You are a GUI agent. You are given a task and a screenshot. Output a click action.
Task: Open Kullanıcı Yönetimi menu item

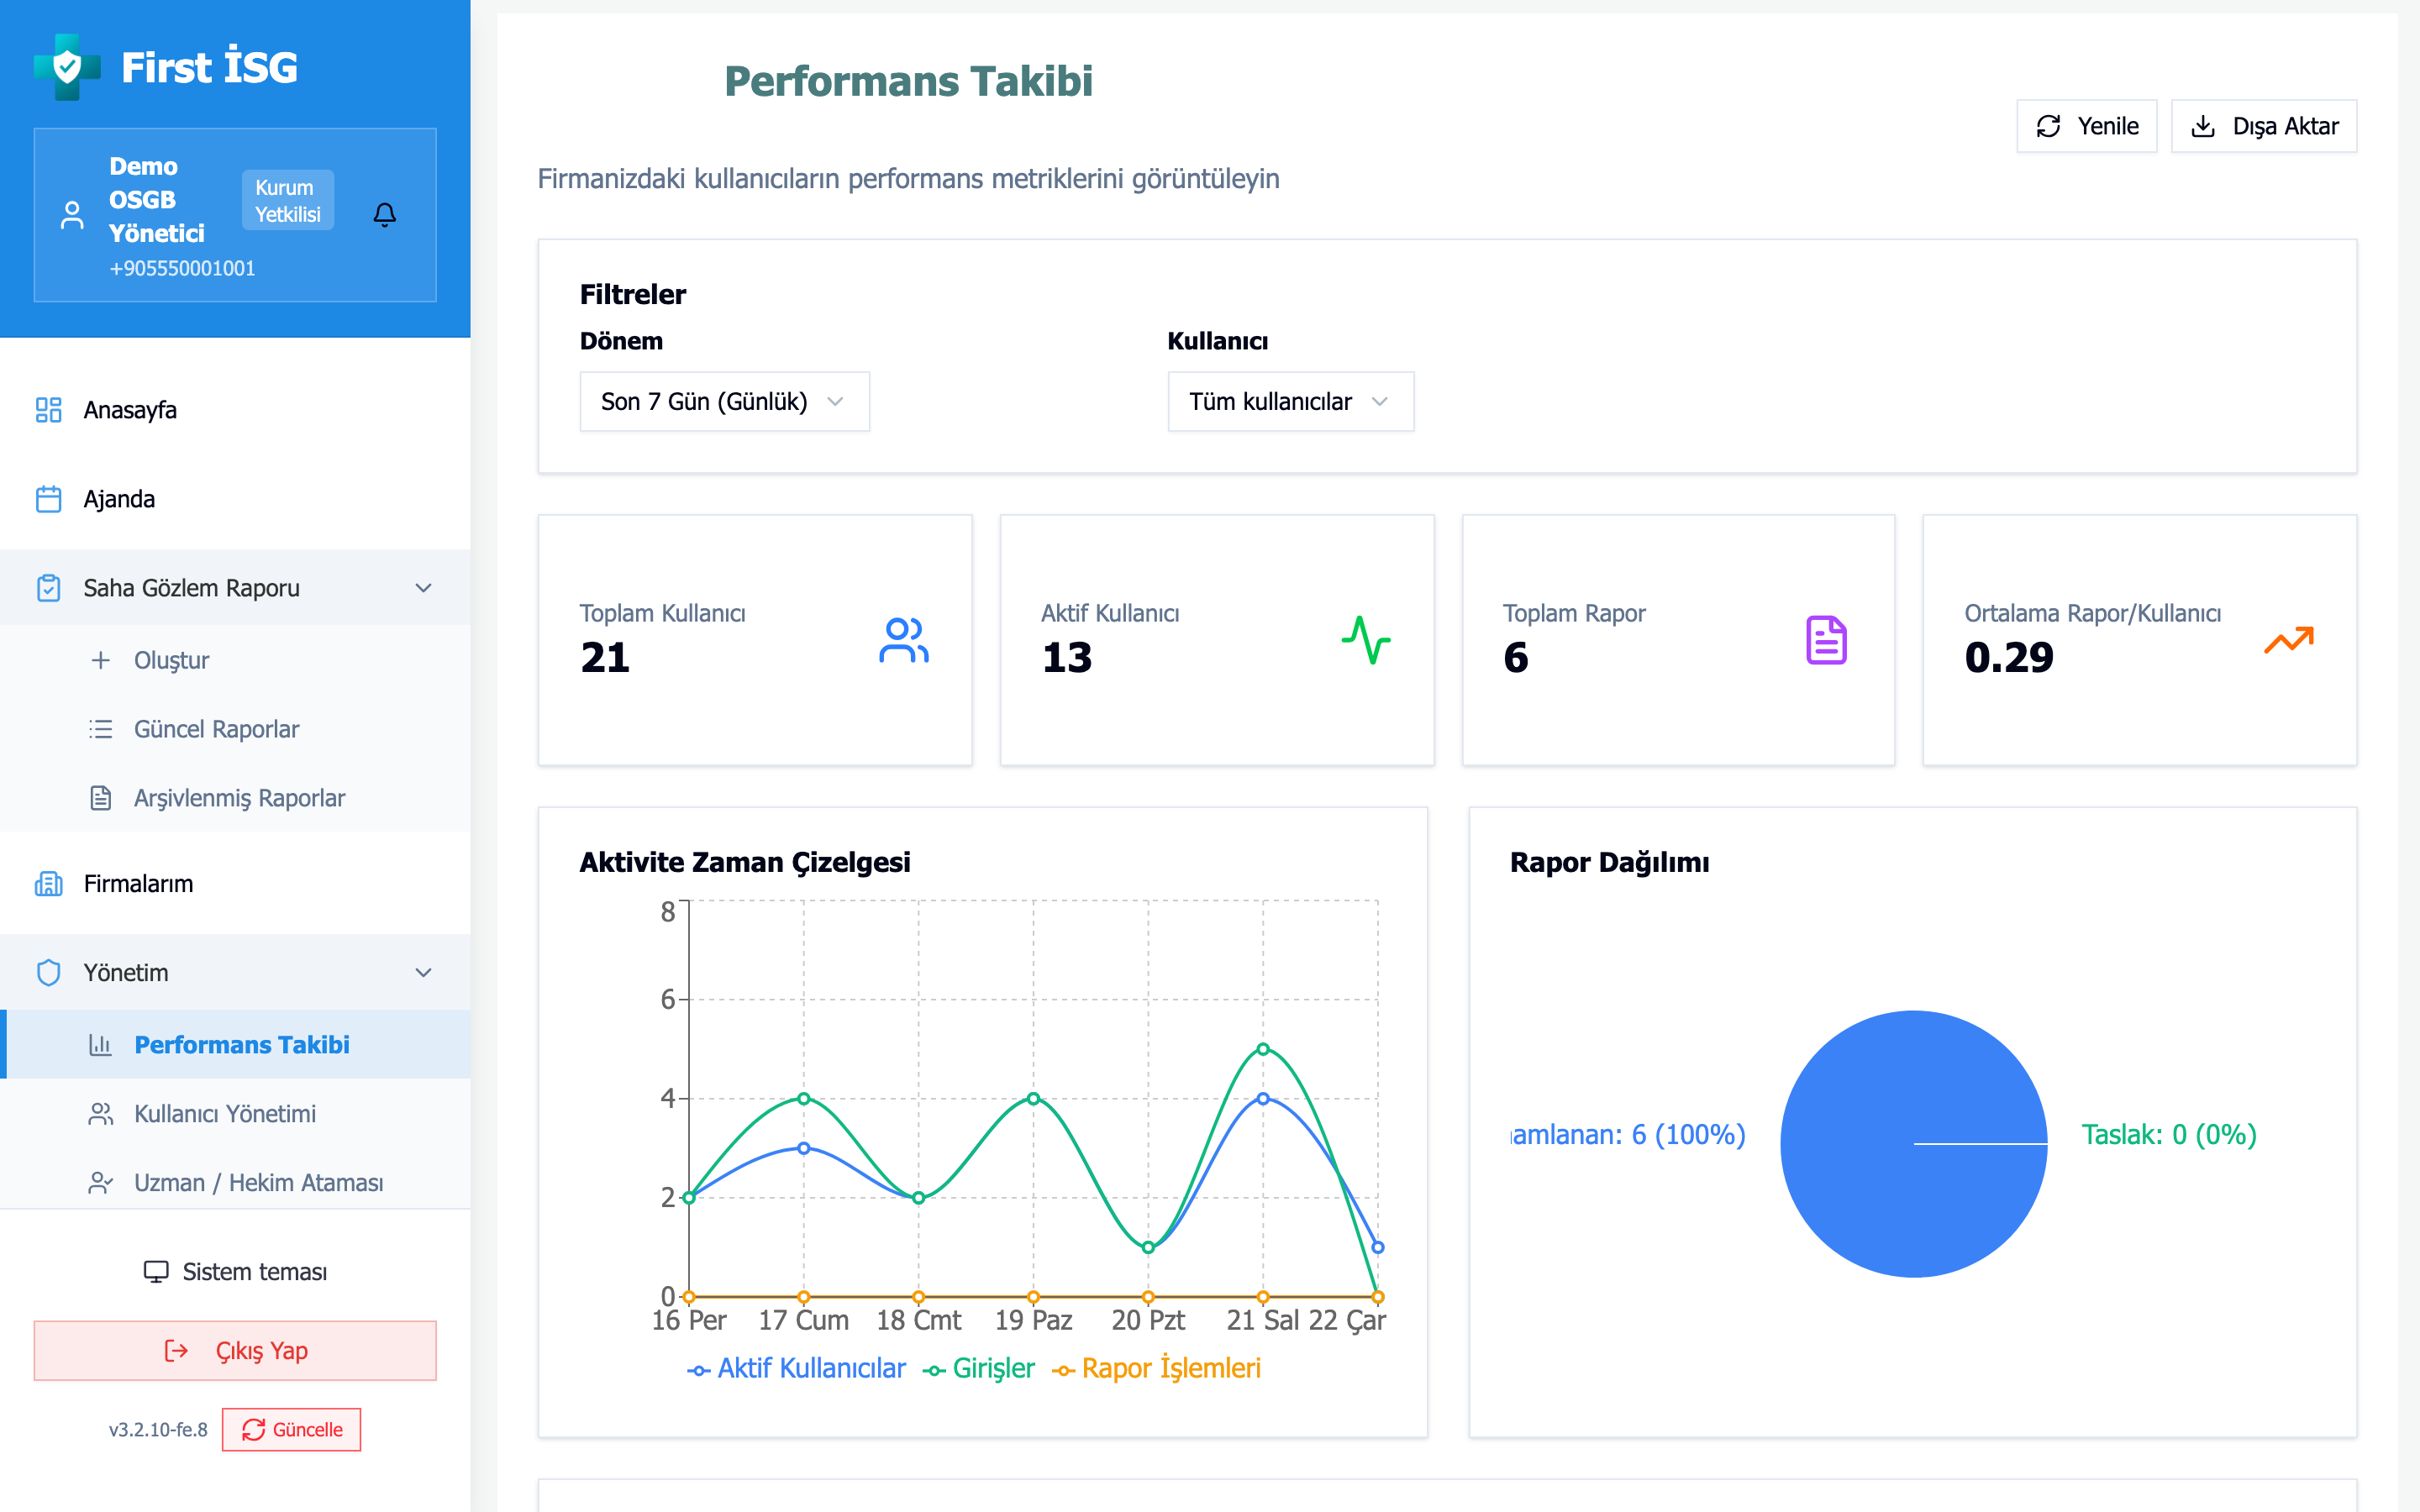[x=224, y=1113]
